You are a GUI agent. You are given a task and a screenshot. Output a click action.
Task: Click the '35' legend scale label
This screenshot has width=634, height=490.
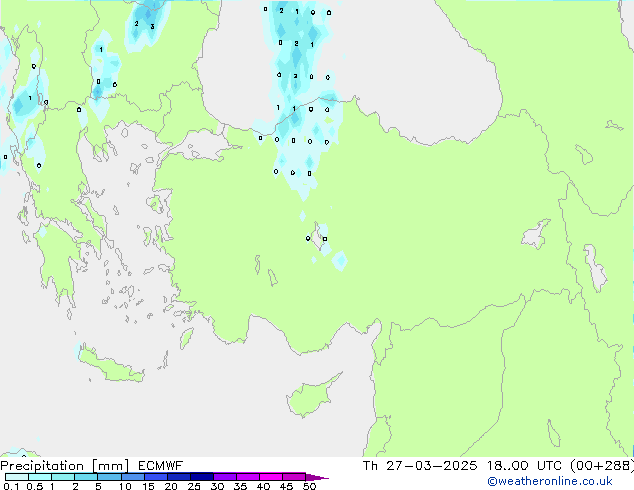(240, 486)
